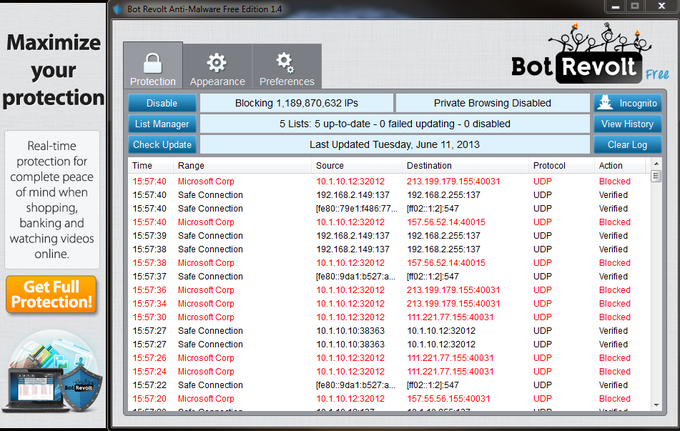The width and height of the screenshot is (680, 431).
Task: Select the 15:57:24 Microsoft Corp row
Action: tap(389, 371)
